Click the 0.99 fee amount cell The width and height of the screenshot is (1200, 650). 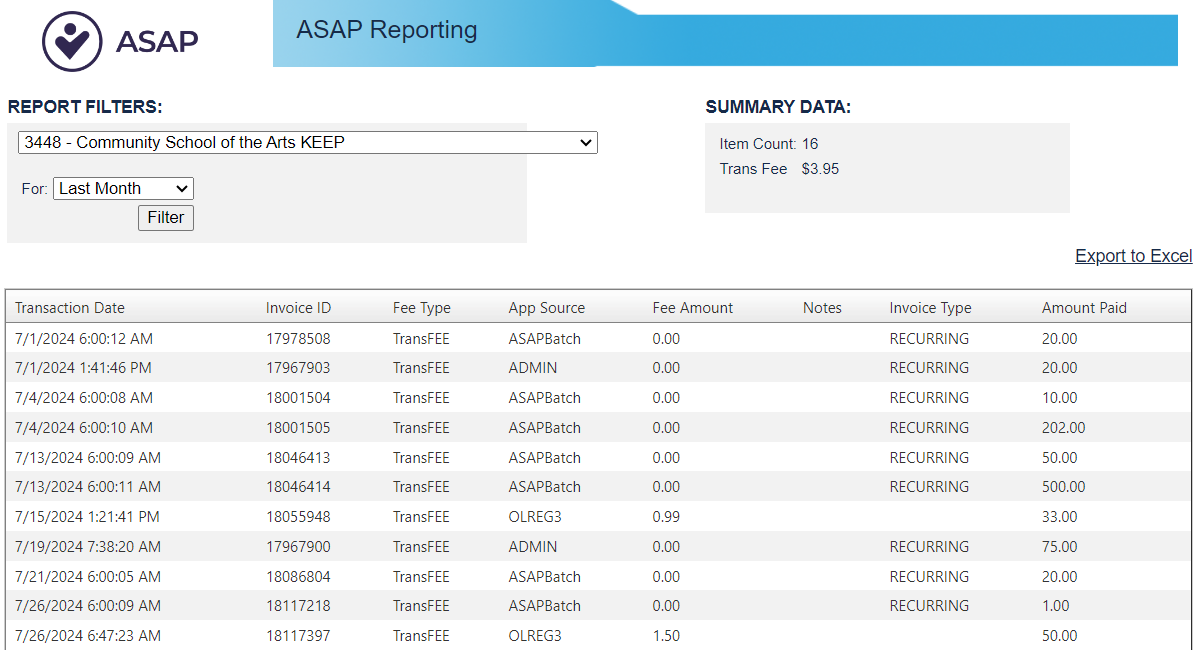(x=666, y=517)
